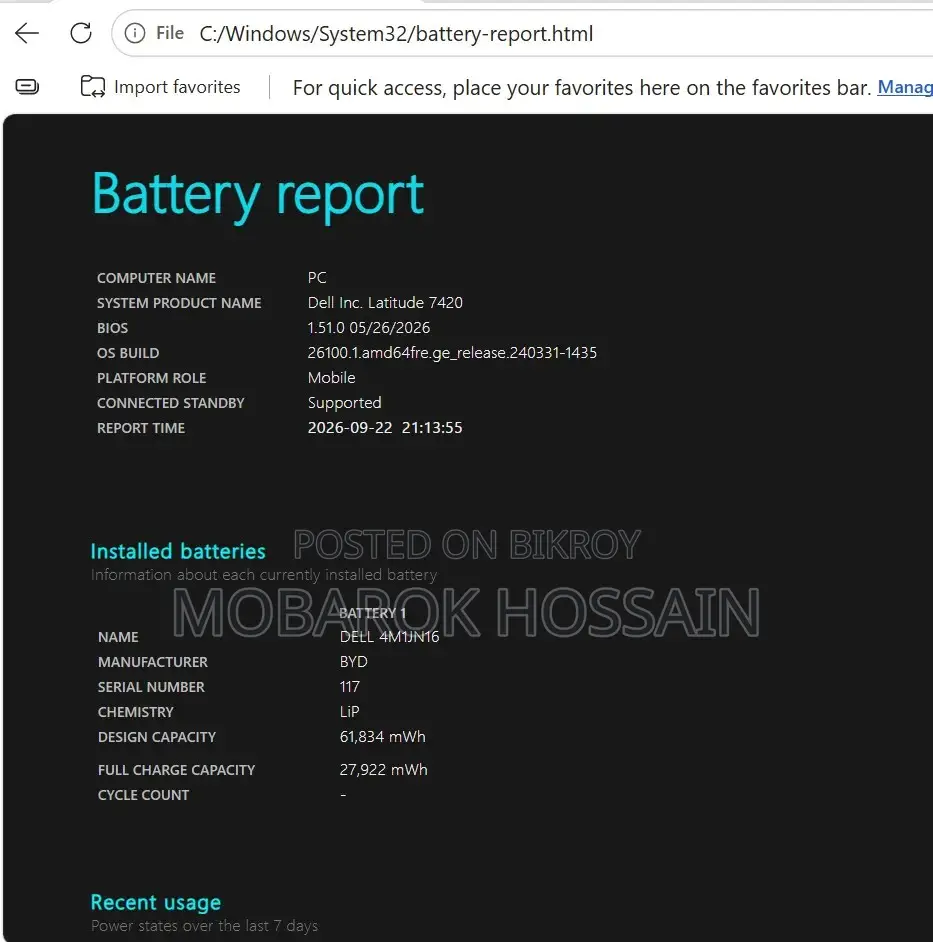Select the connected standby value "Supported"
This screenshot has width=933, height=942.
pos(345,403)
